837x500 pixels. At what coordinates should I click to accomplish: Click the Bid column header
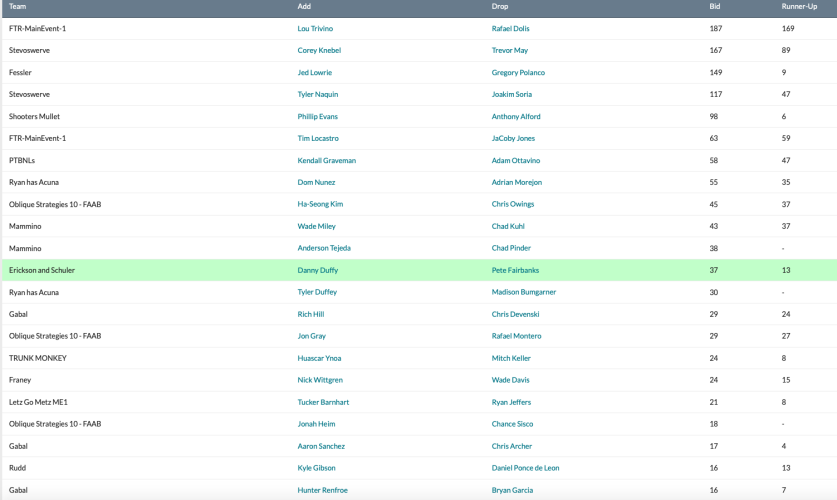point(715,6)
